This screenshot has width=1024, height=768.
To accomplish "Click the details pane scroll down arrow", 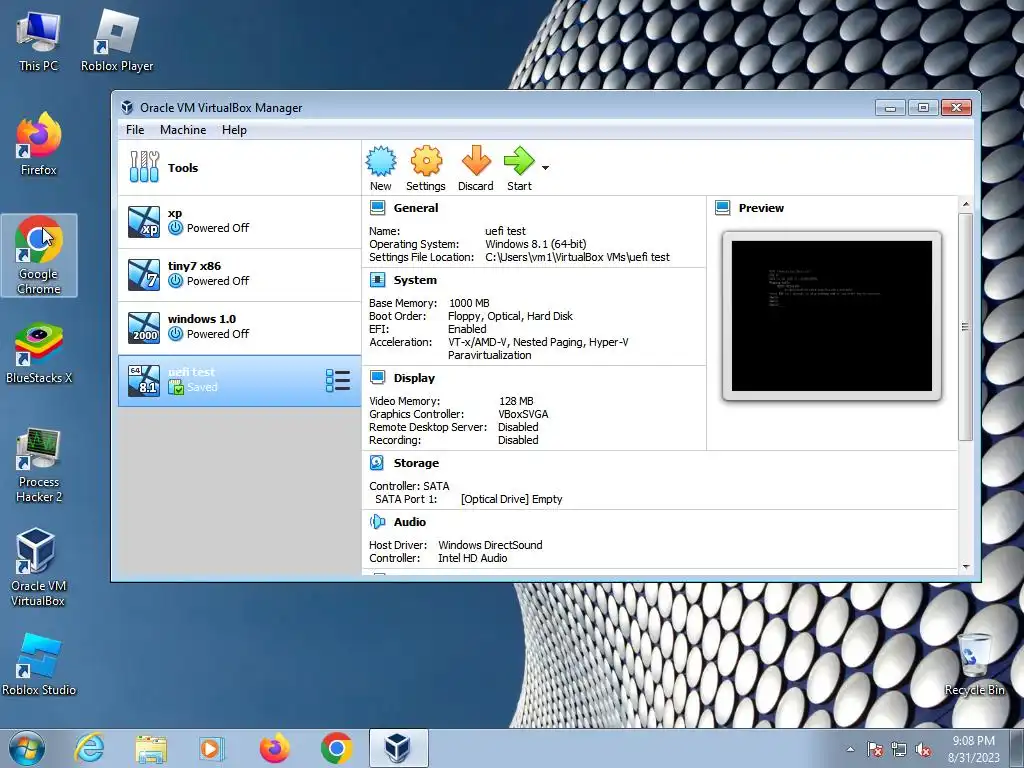I will tap(966, 567).
